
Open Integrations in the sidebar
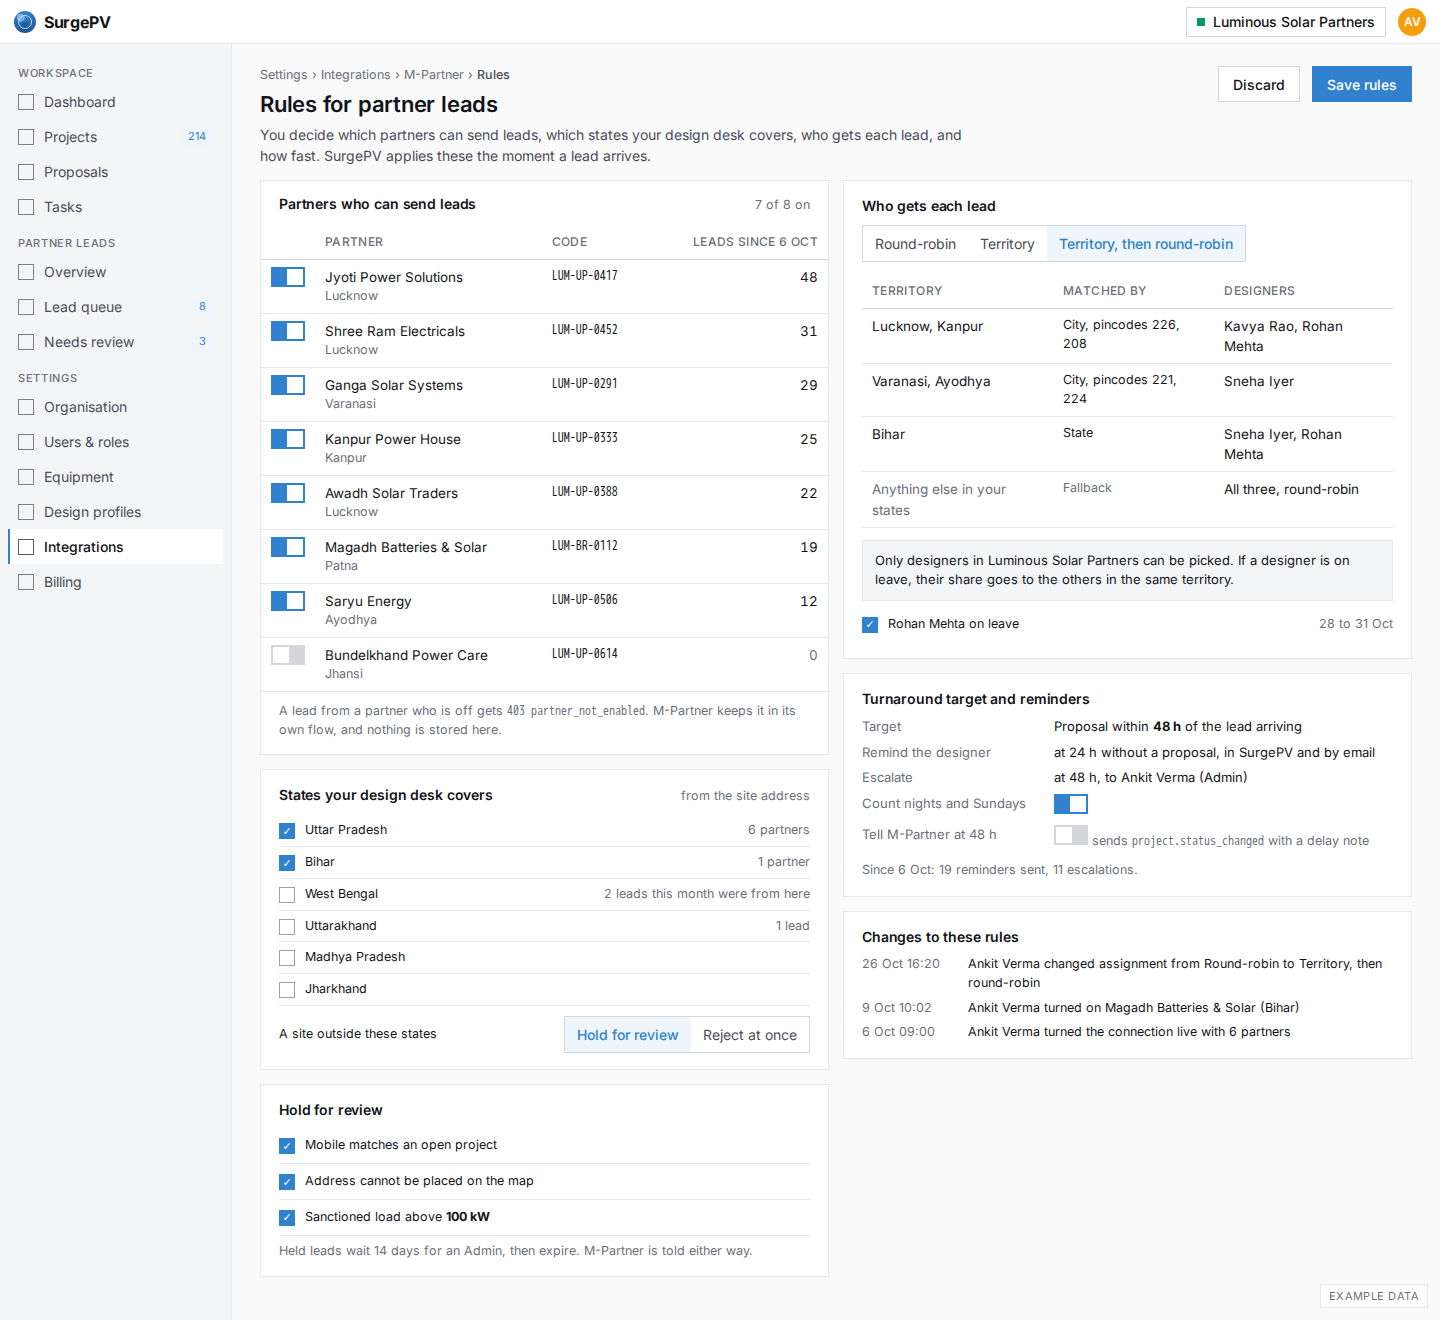(116, 547)
